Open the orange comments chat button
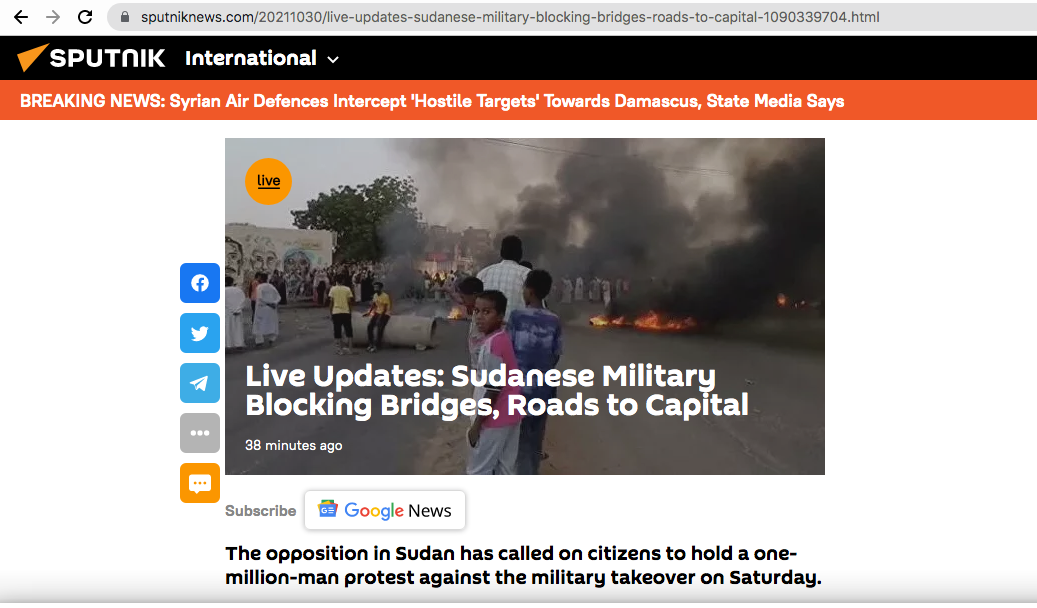Image resolution: width=1037 pixels, height=608 pixels. (200, 483)
